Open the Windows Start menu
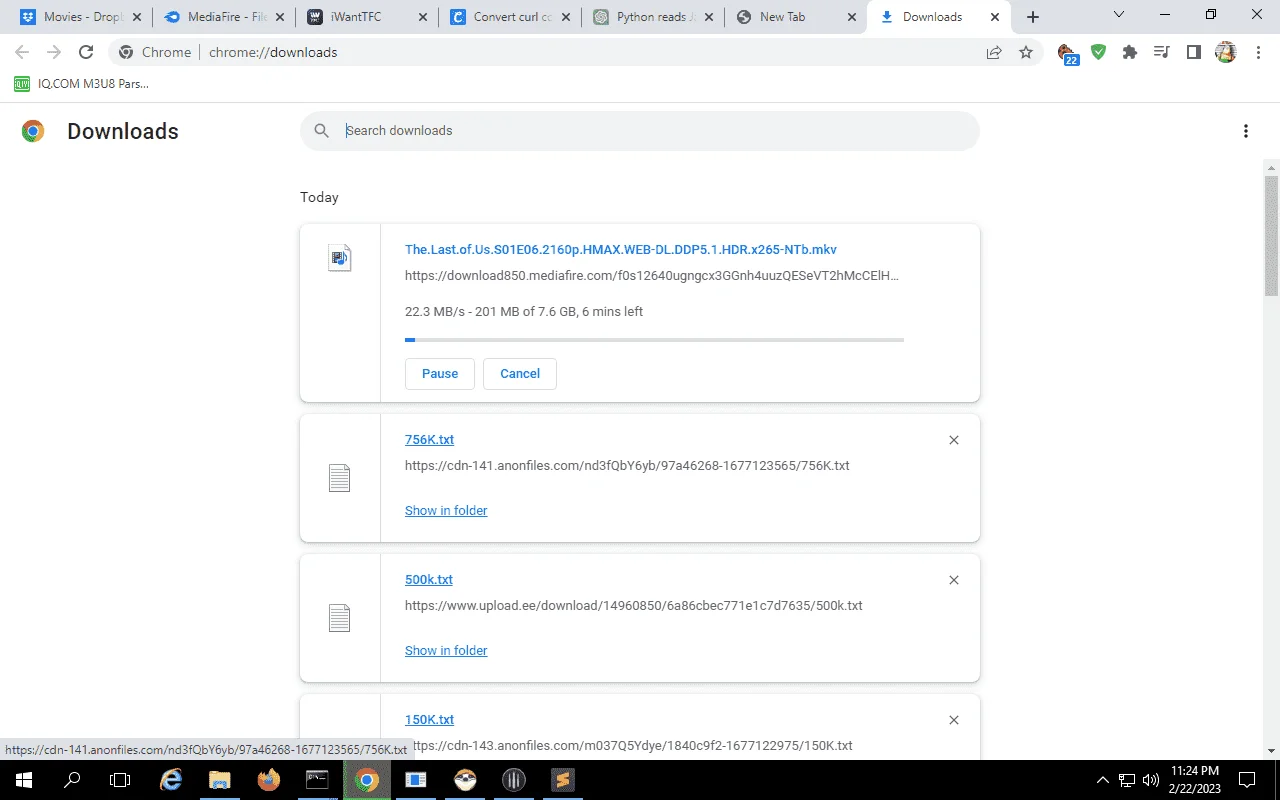The width and height of the screenshot is (1280, 800). click(x=24, y=780)
